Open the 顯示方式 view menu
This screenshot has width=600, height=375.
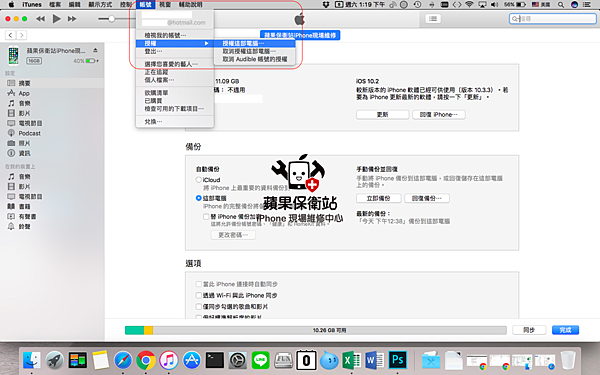[100, 5]
